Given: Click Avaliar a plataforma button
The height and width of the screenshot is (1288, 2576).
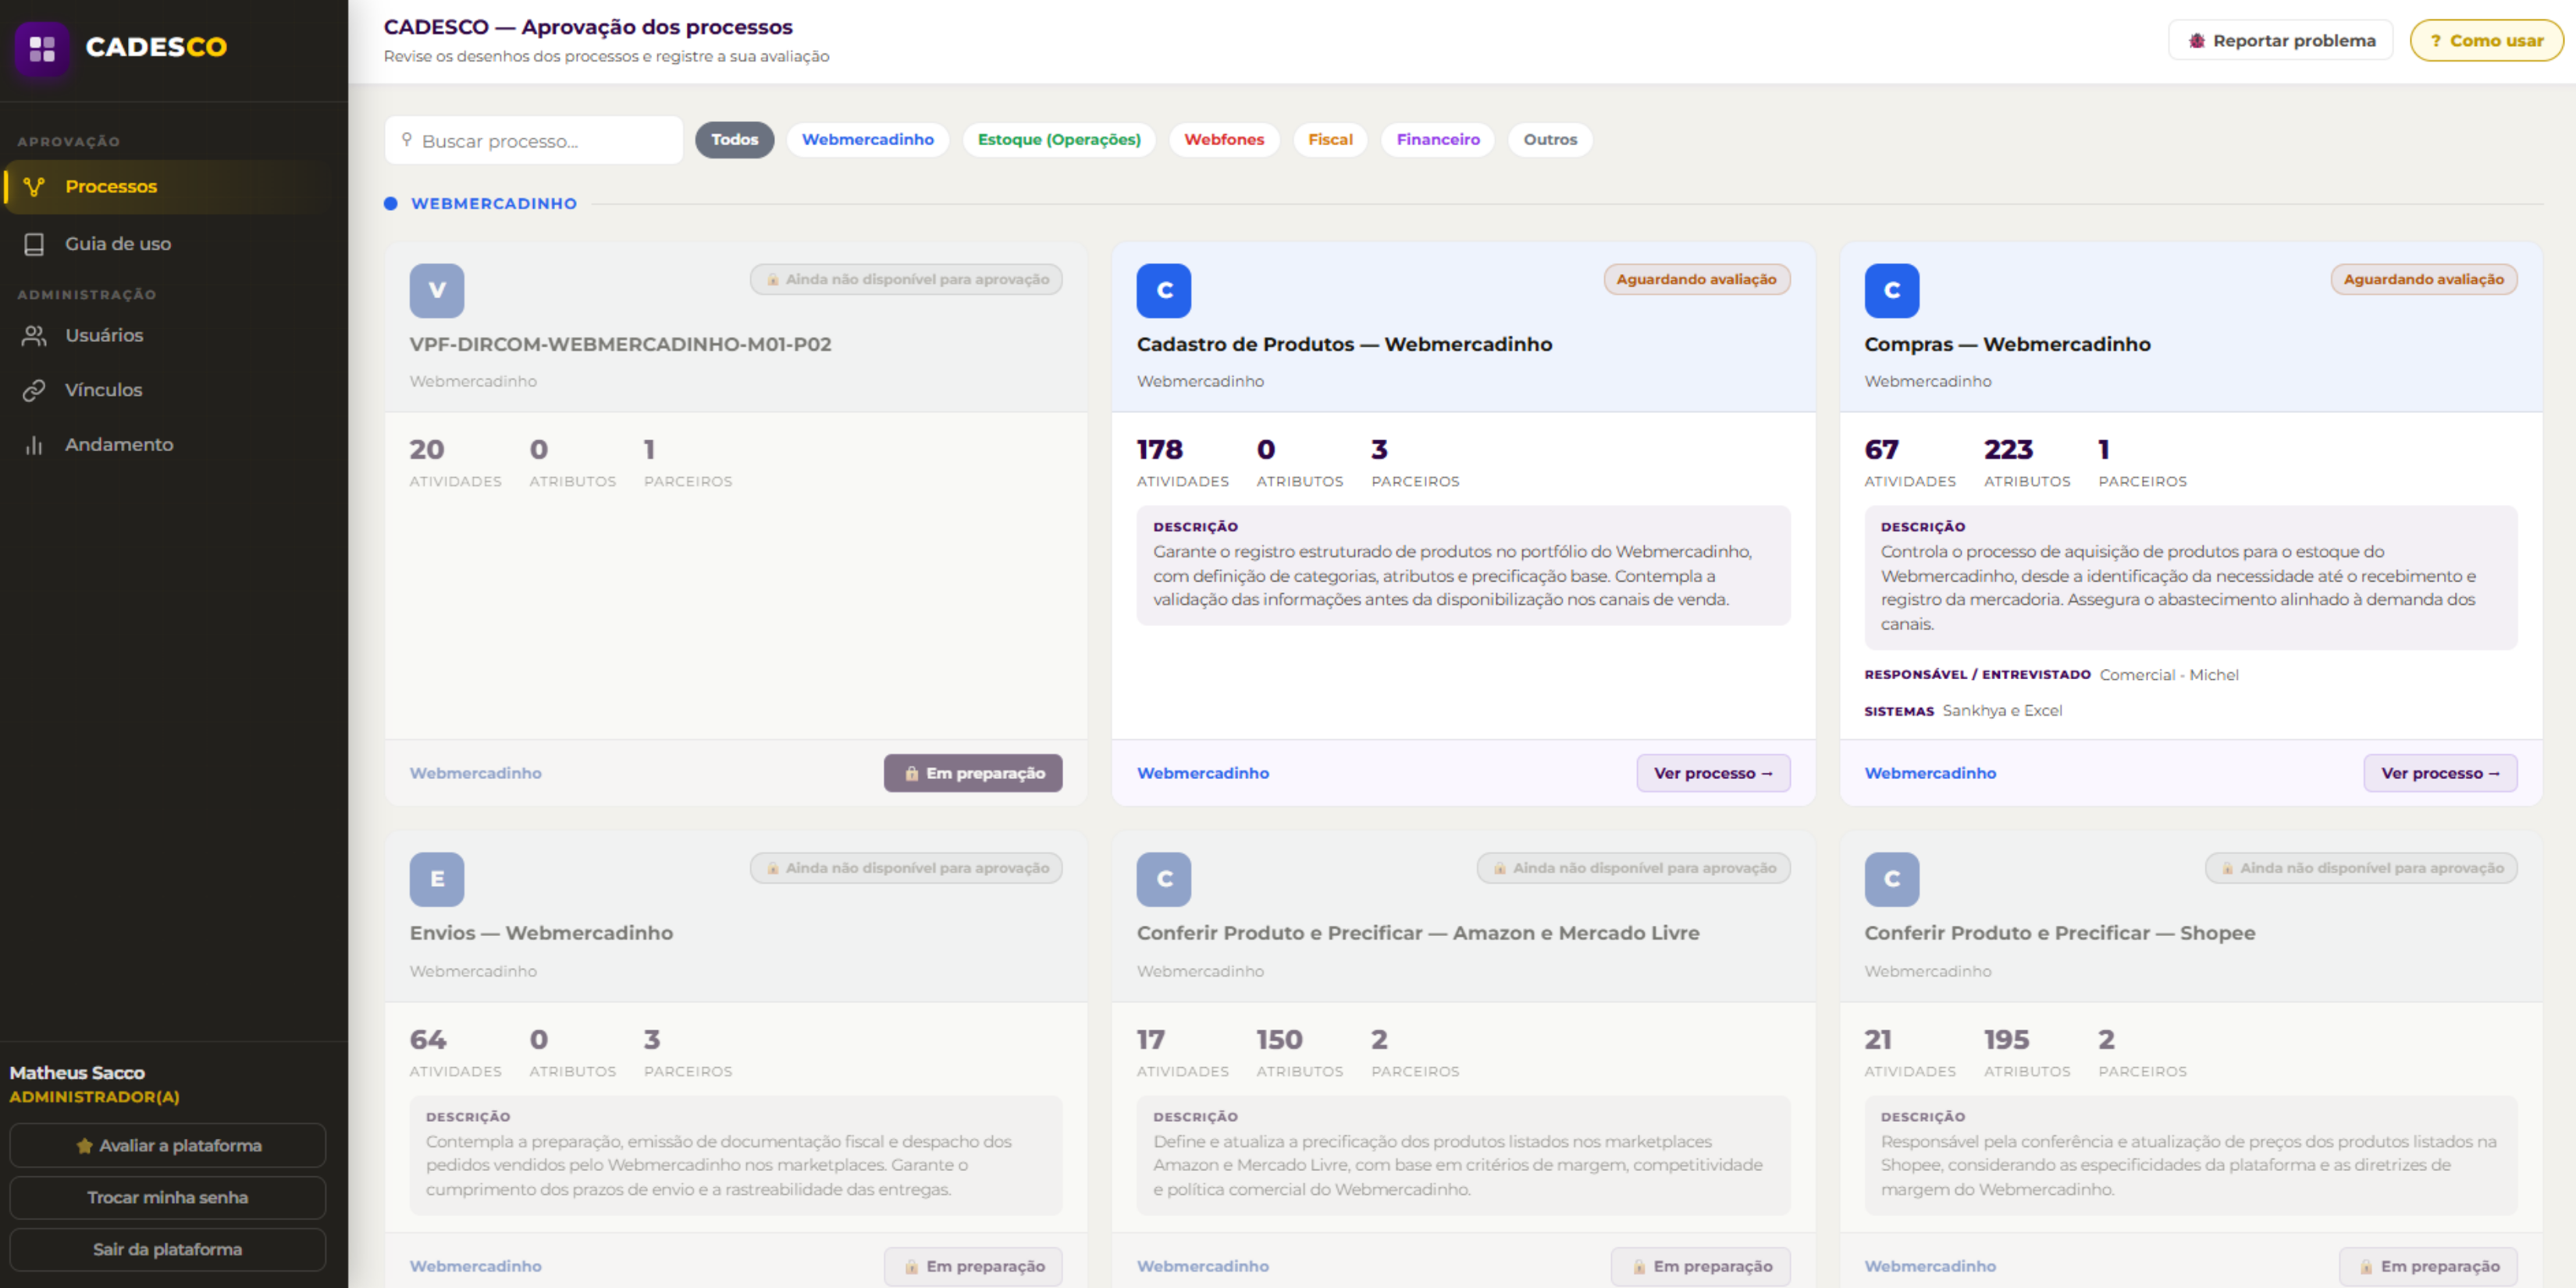Looking at the screenshot, I should click(x=167, y=1146).
